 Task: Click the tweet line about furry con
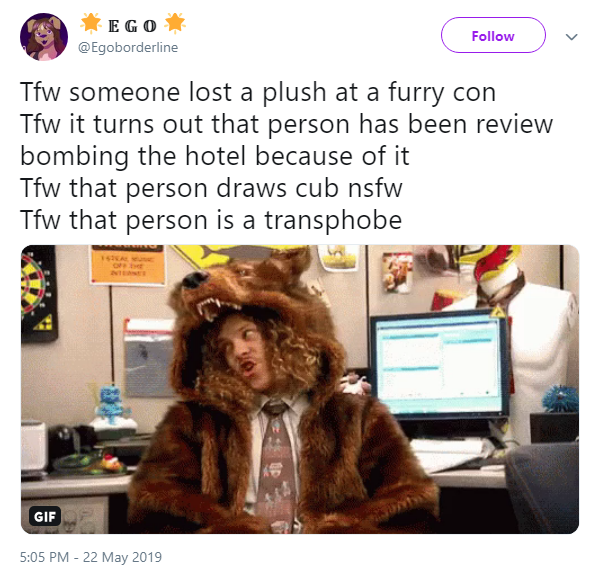[x=258, y=92]
